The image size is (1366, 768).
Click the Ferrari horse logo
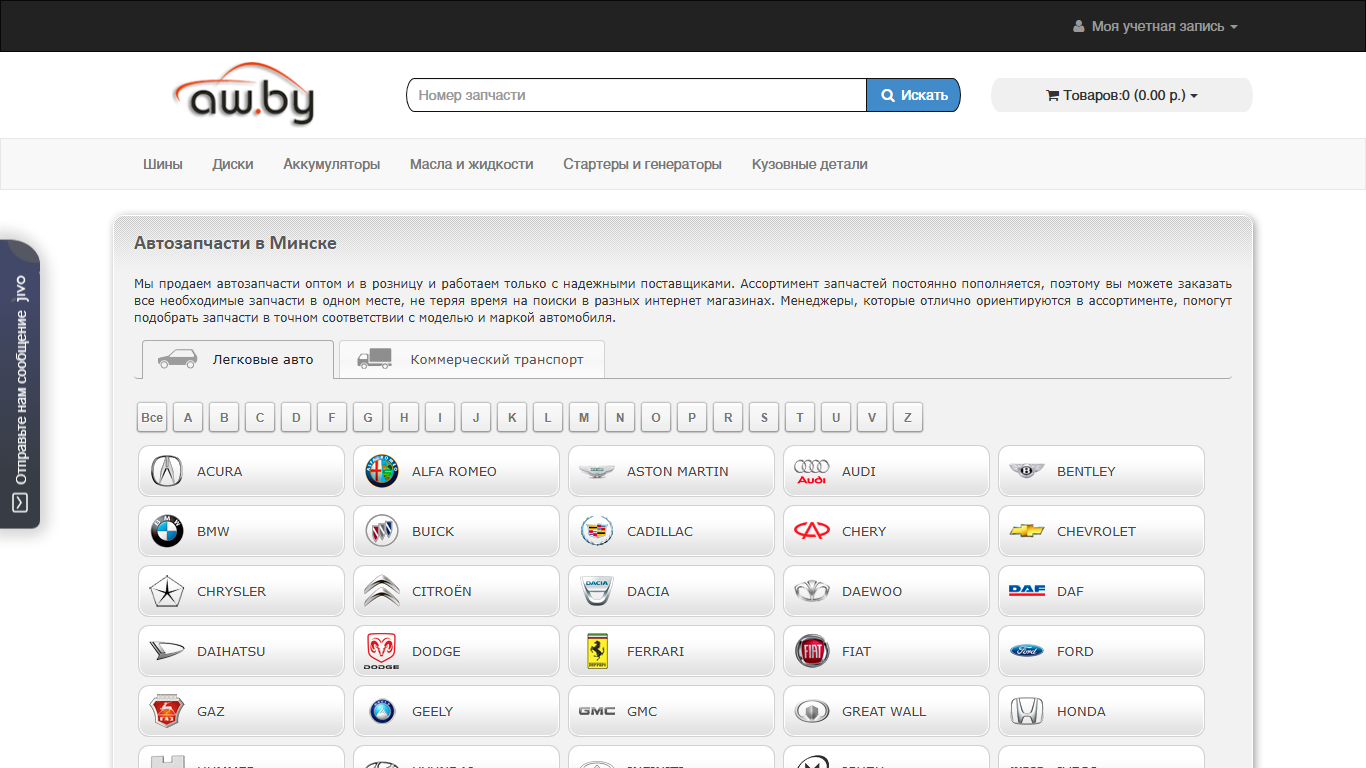(597, 651)
